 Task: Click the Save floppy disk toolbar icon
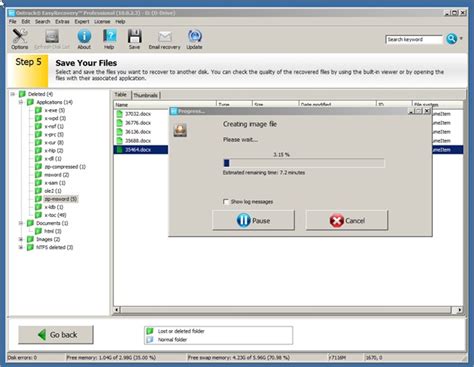click(134, 36)
